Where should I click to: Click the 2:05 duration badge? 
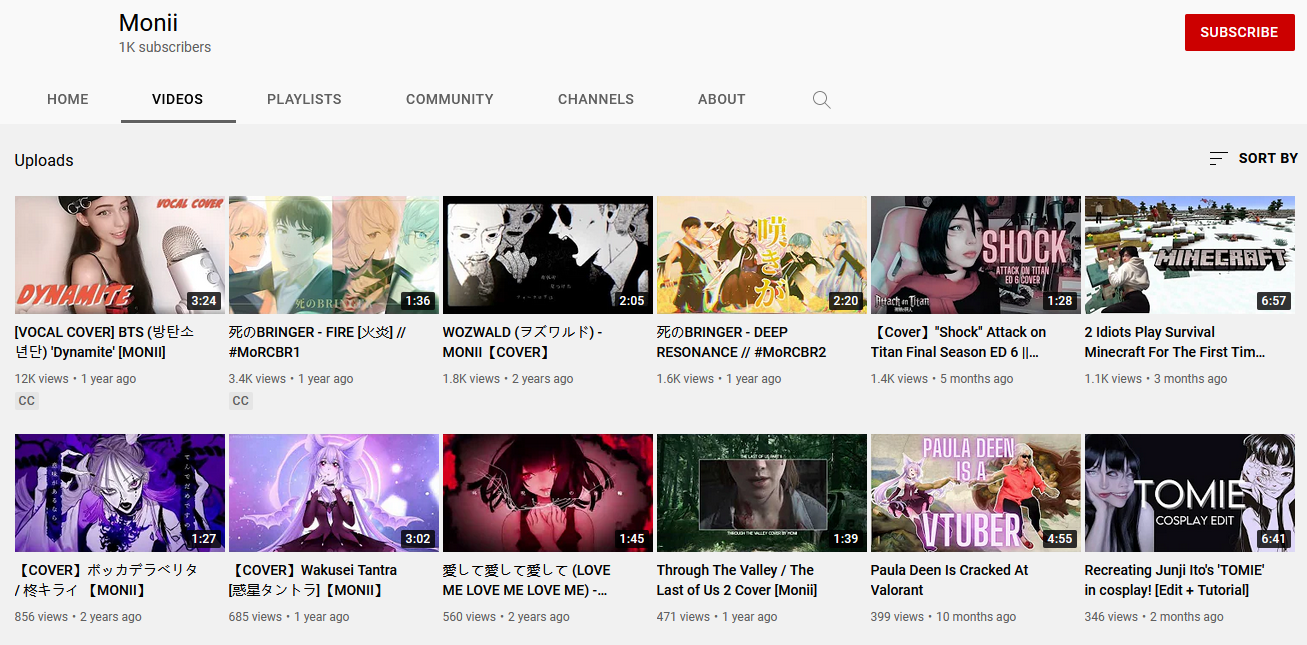(x=631, y=301)
